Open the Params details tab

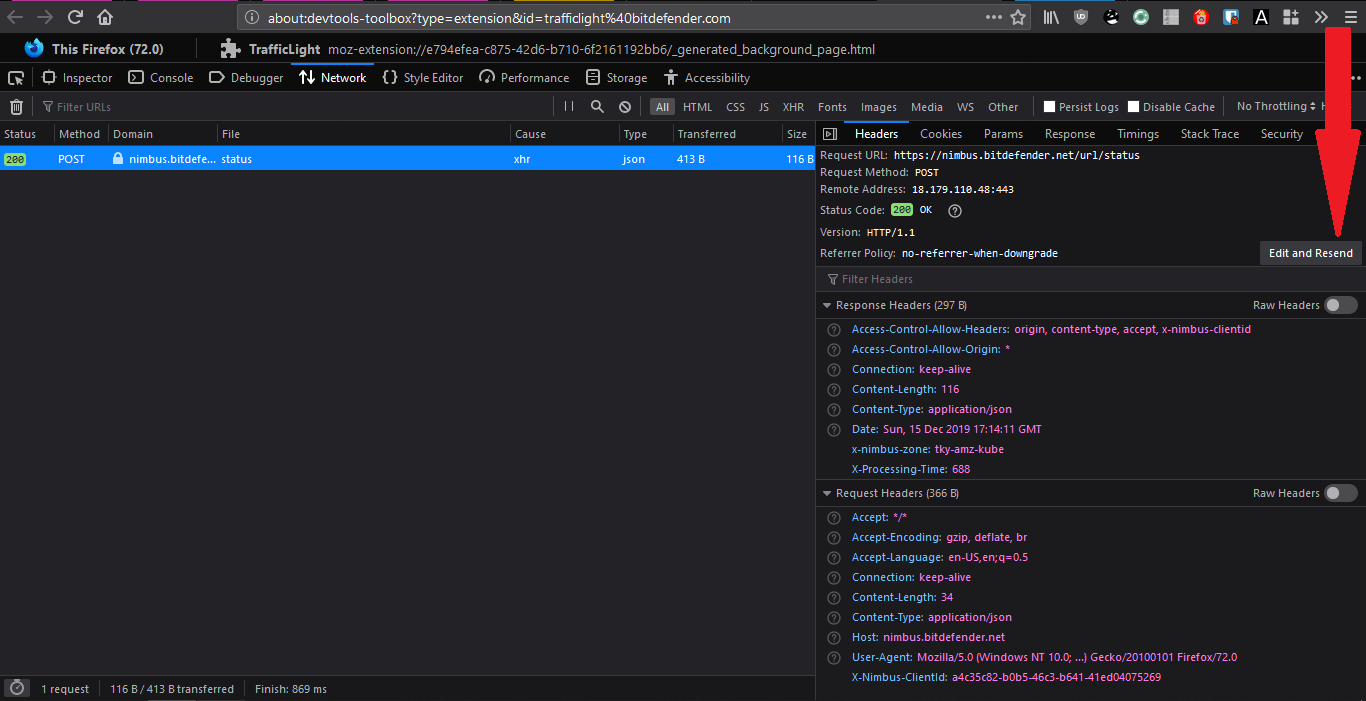coord(1003,134)
